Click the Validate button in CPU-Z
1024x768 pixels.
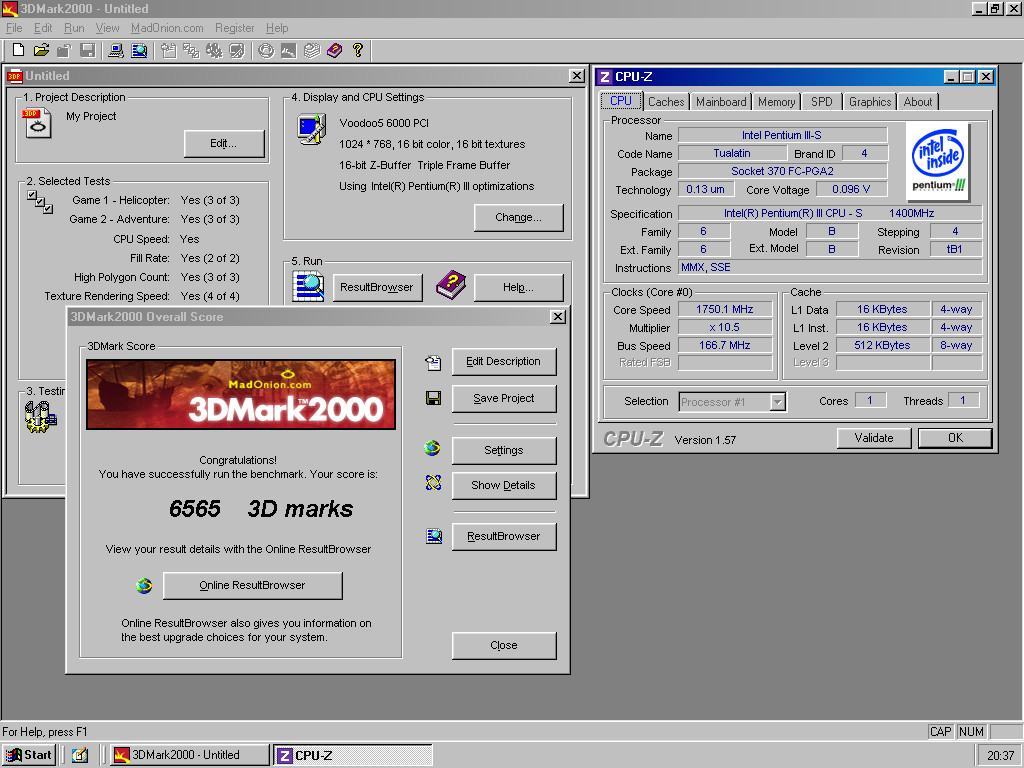click(873, 438)
